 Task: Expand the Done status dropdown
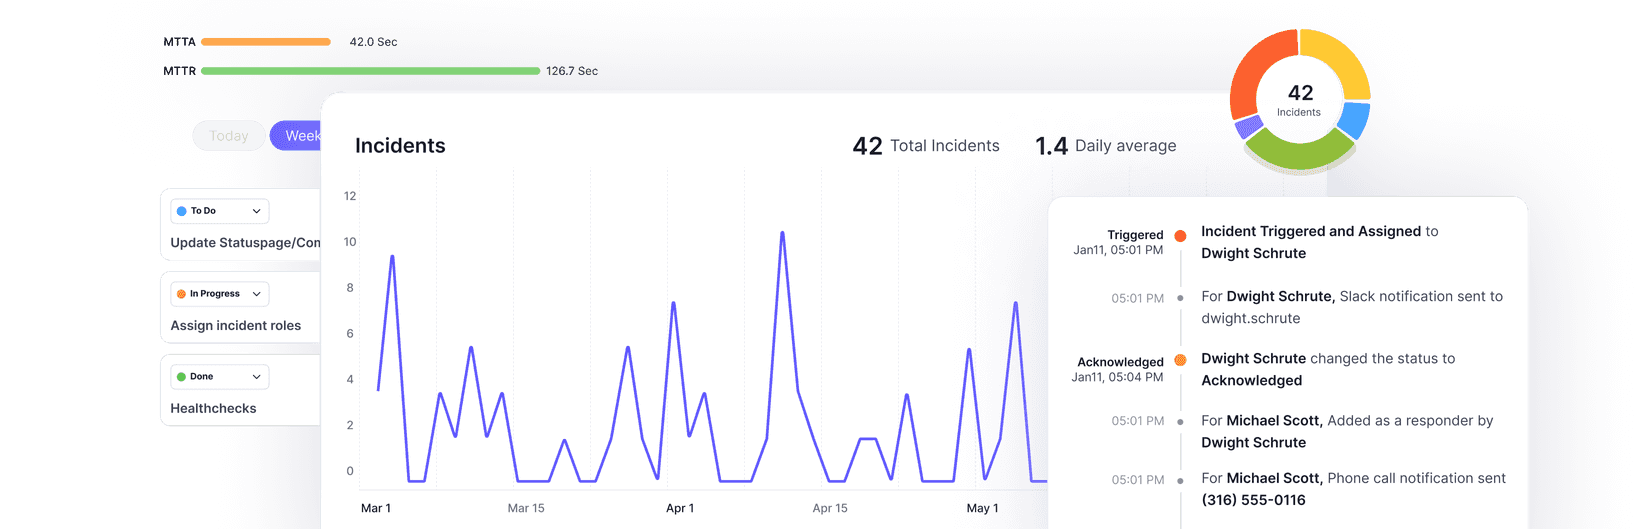(256, 377)
